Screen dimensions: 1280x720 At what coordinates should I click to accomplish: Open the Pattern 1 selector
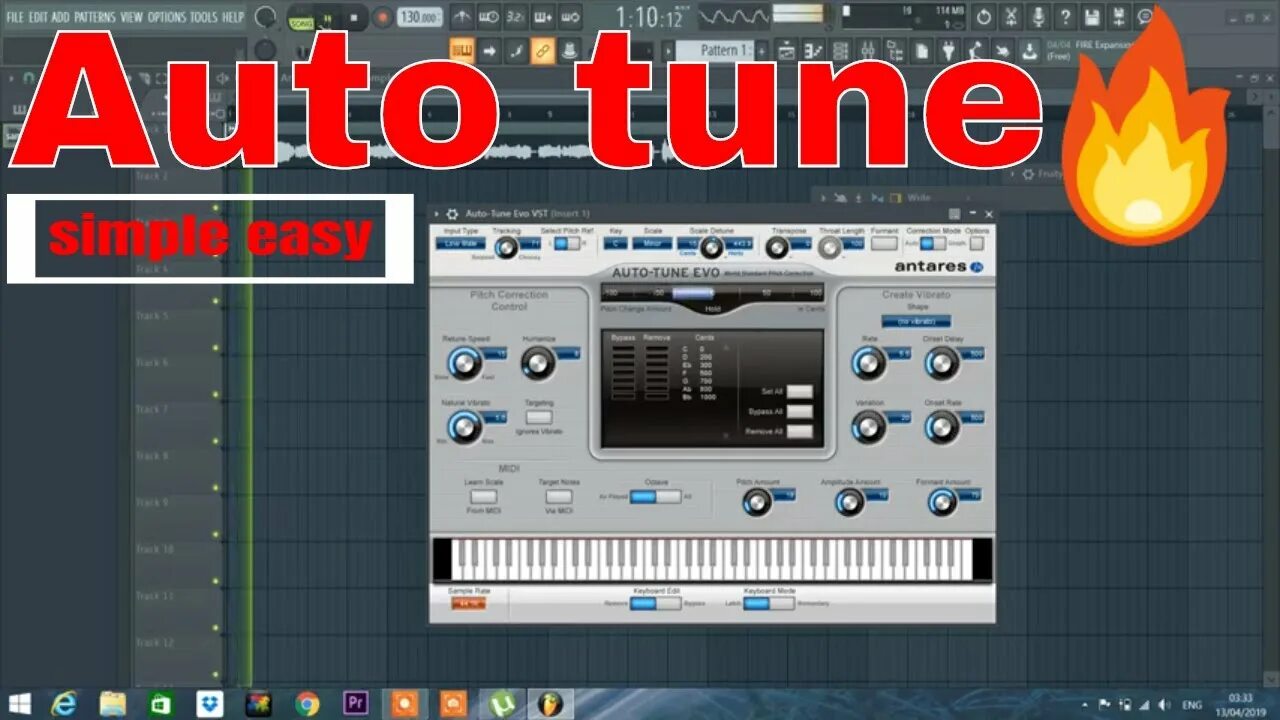[713, 50]
